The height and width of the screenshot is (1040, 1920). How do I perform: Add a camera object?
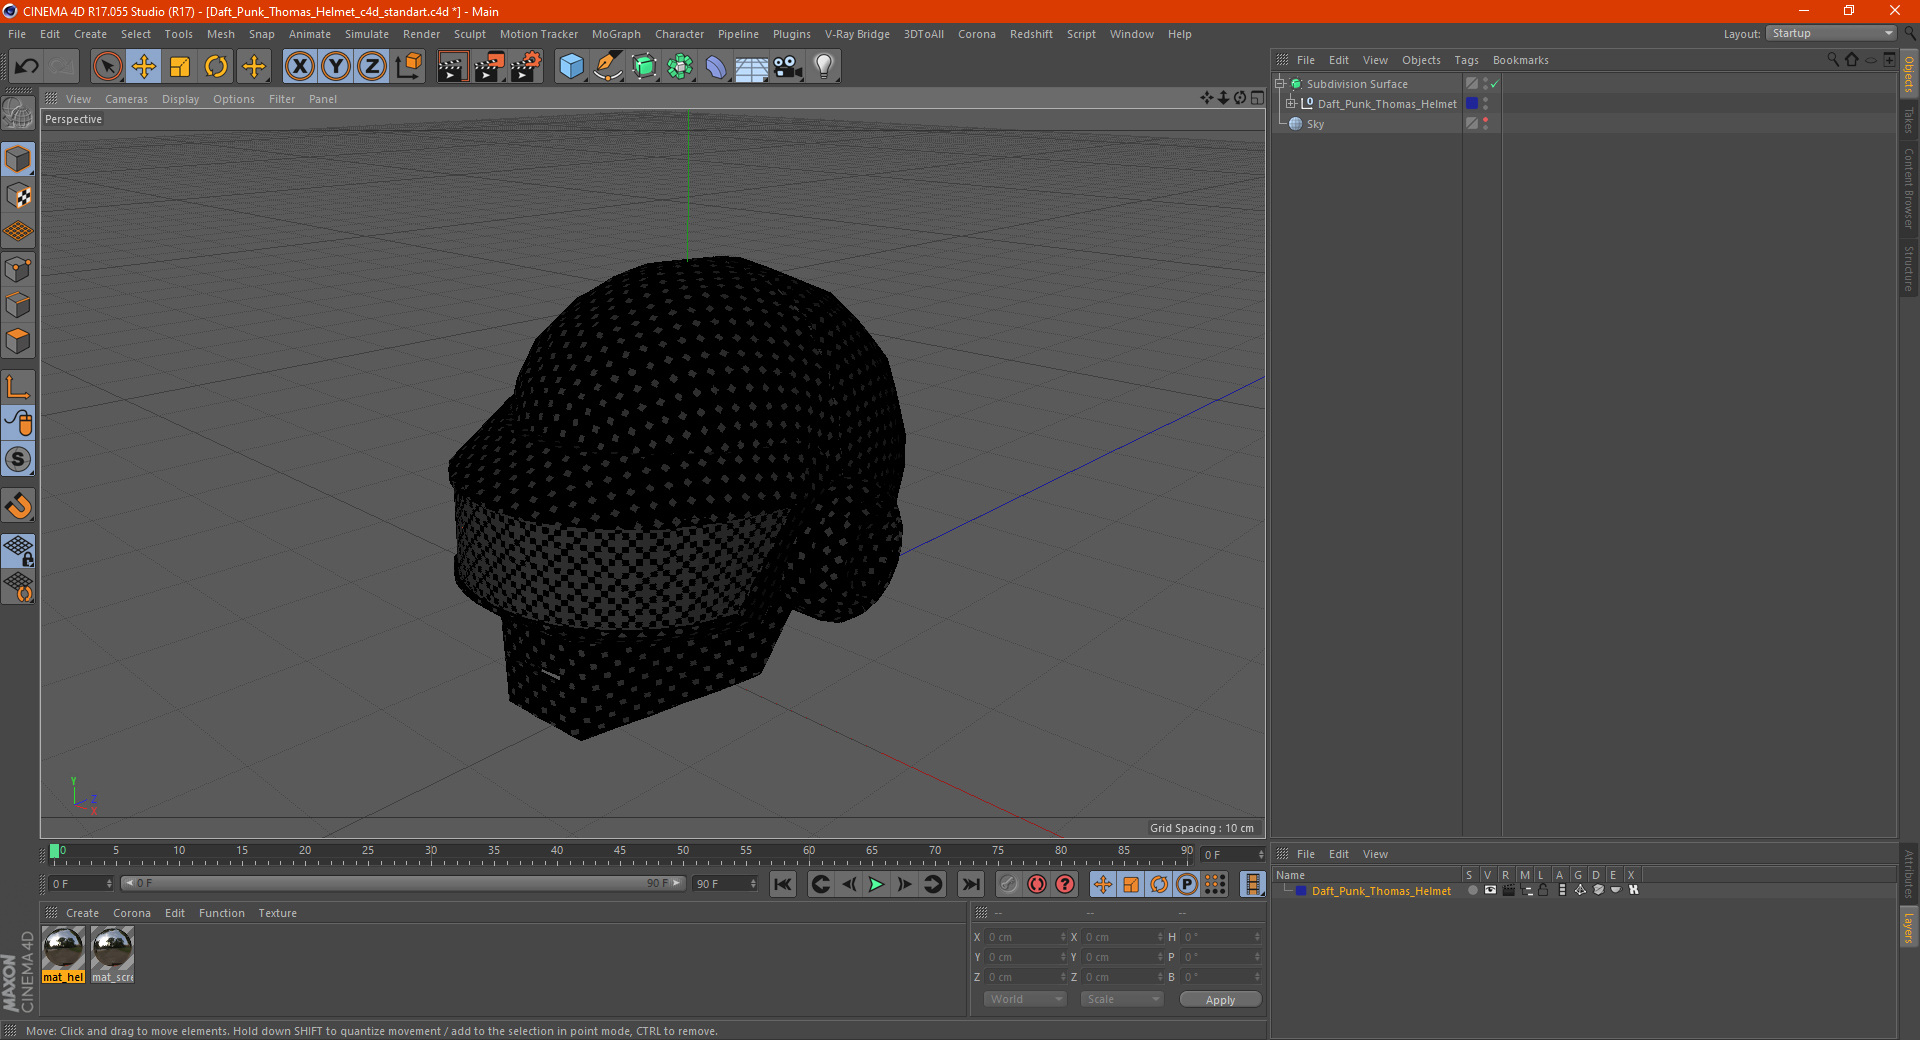coord(788,67)
